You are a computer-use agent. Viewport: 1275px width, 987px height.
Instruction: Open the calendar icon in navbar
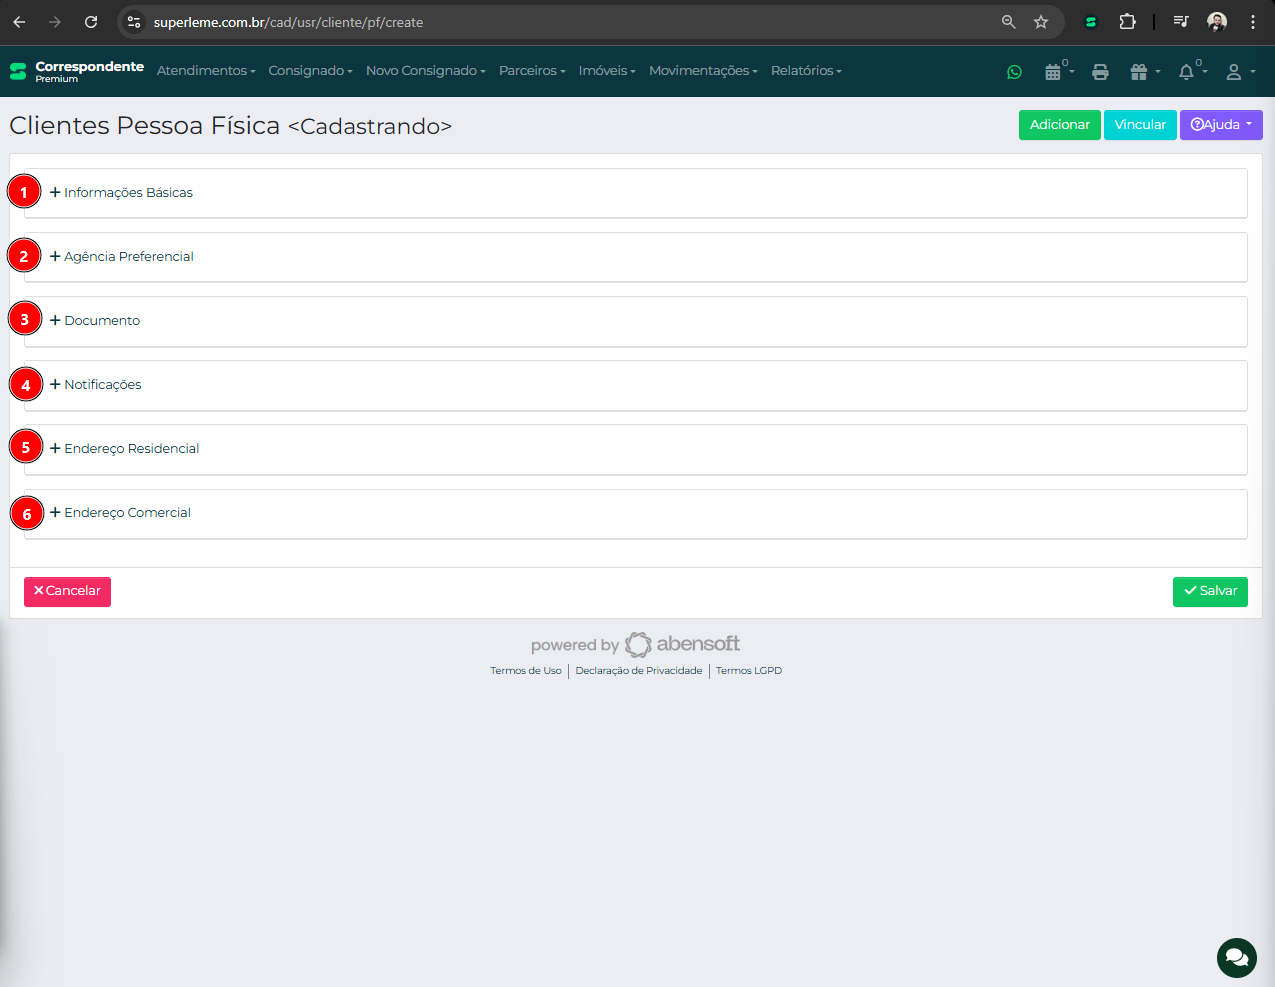[1053, 72]
